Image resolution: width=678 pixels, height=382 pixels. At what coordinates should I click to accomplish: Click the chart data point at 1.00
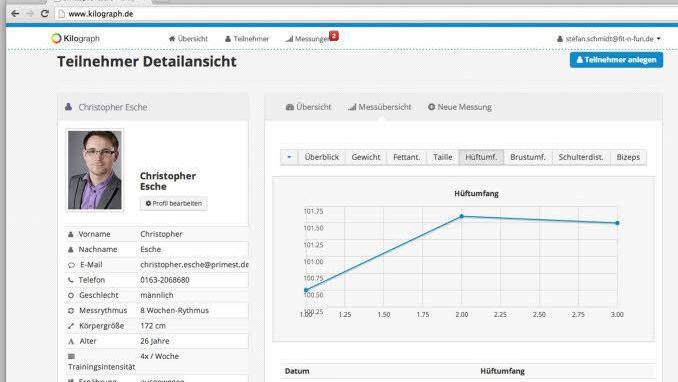(x=306, y=290)
